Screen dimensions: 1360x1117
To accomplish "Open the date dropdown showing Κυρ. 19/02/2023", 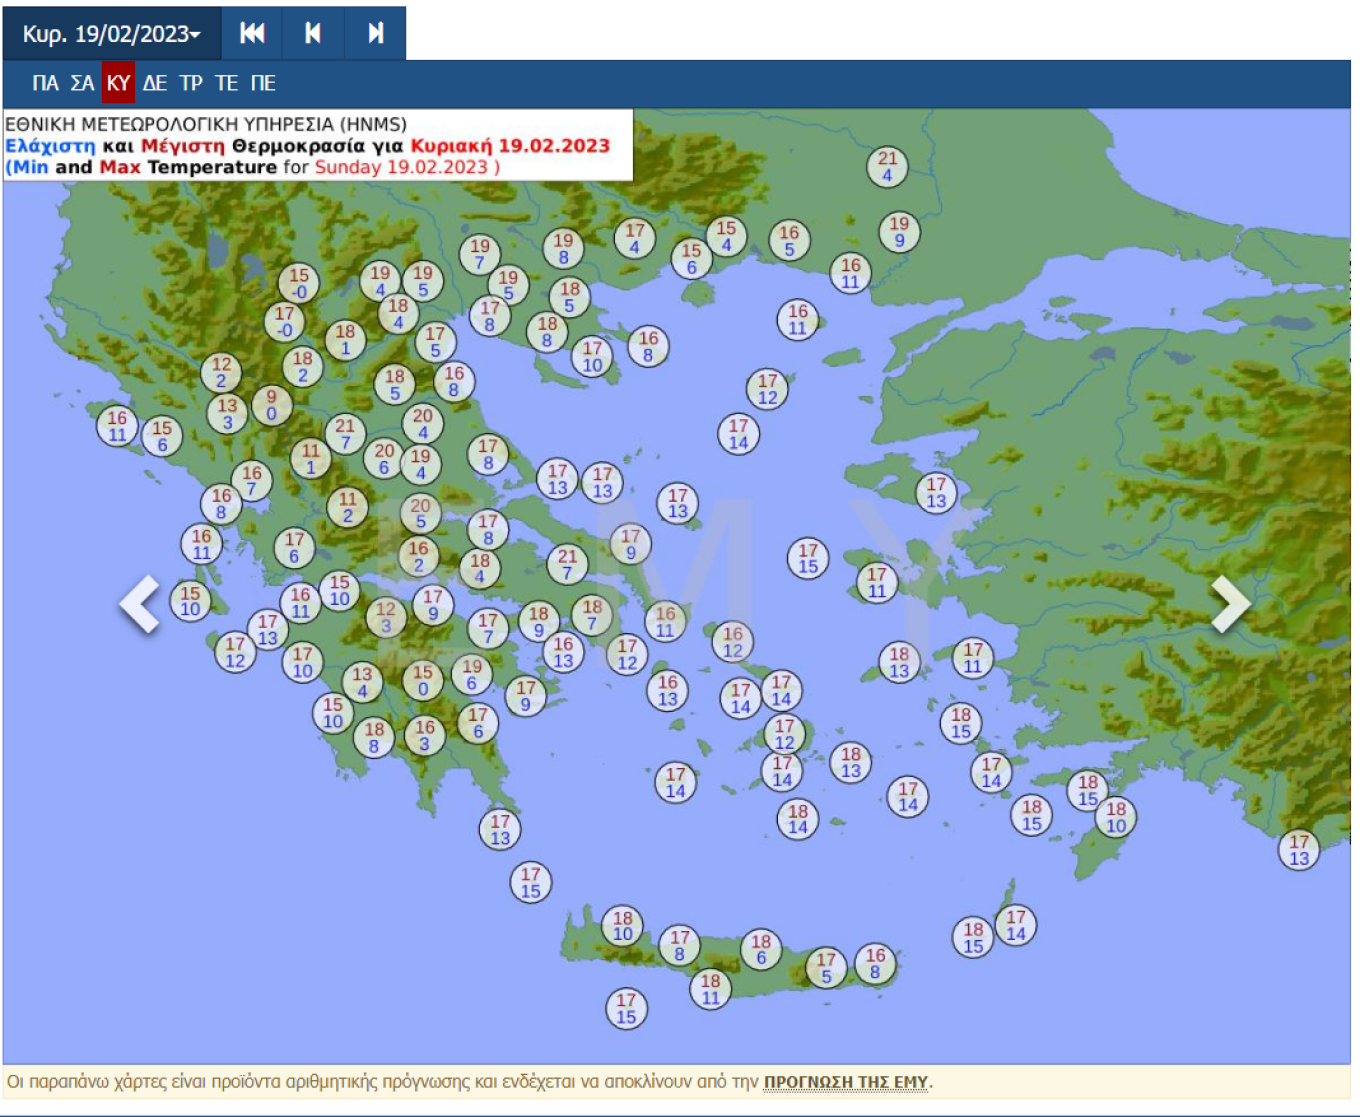I will pos(111,34).
